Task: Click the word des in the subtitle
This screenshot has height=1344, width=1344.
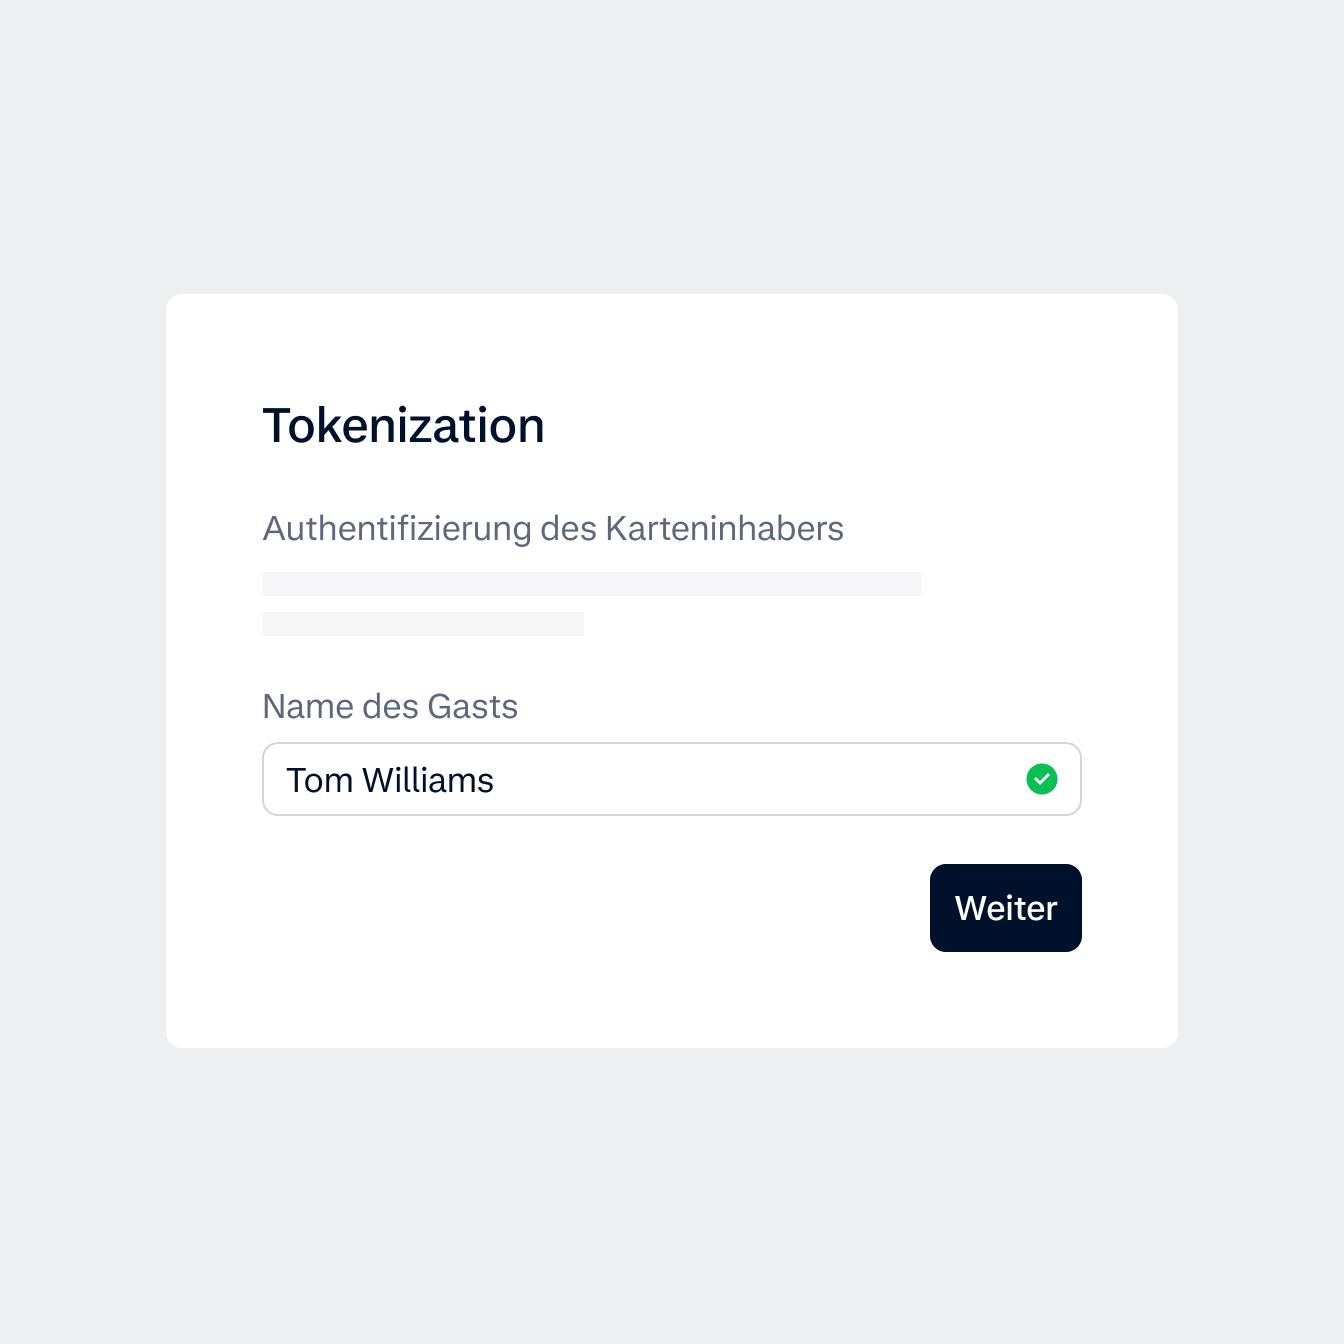Action: pos(568,528)
